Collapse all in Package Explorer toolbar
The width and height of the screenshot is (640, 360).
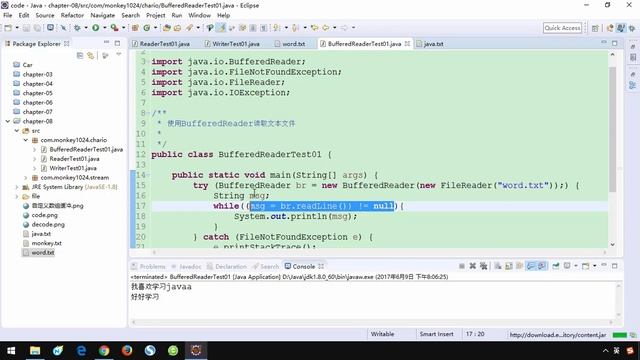click(80, 56)
